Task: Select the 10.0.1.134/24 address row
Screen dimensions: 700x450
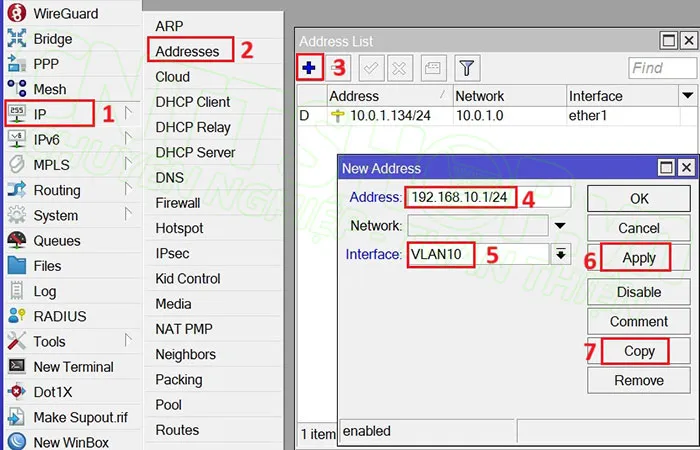Action: 497,116
